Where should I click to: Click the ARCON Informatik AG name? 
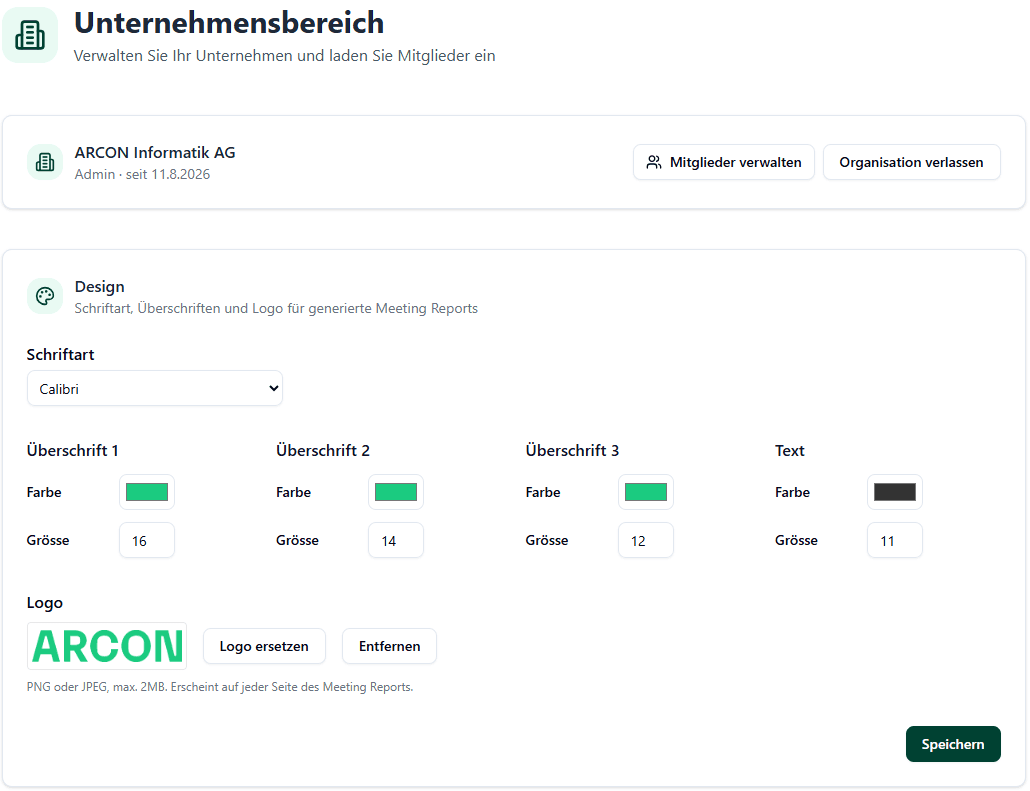click(x=155, y=152)
